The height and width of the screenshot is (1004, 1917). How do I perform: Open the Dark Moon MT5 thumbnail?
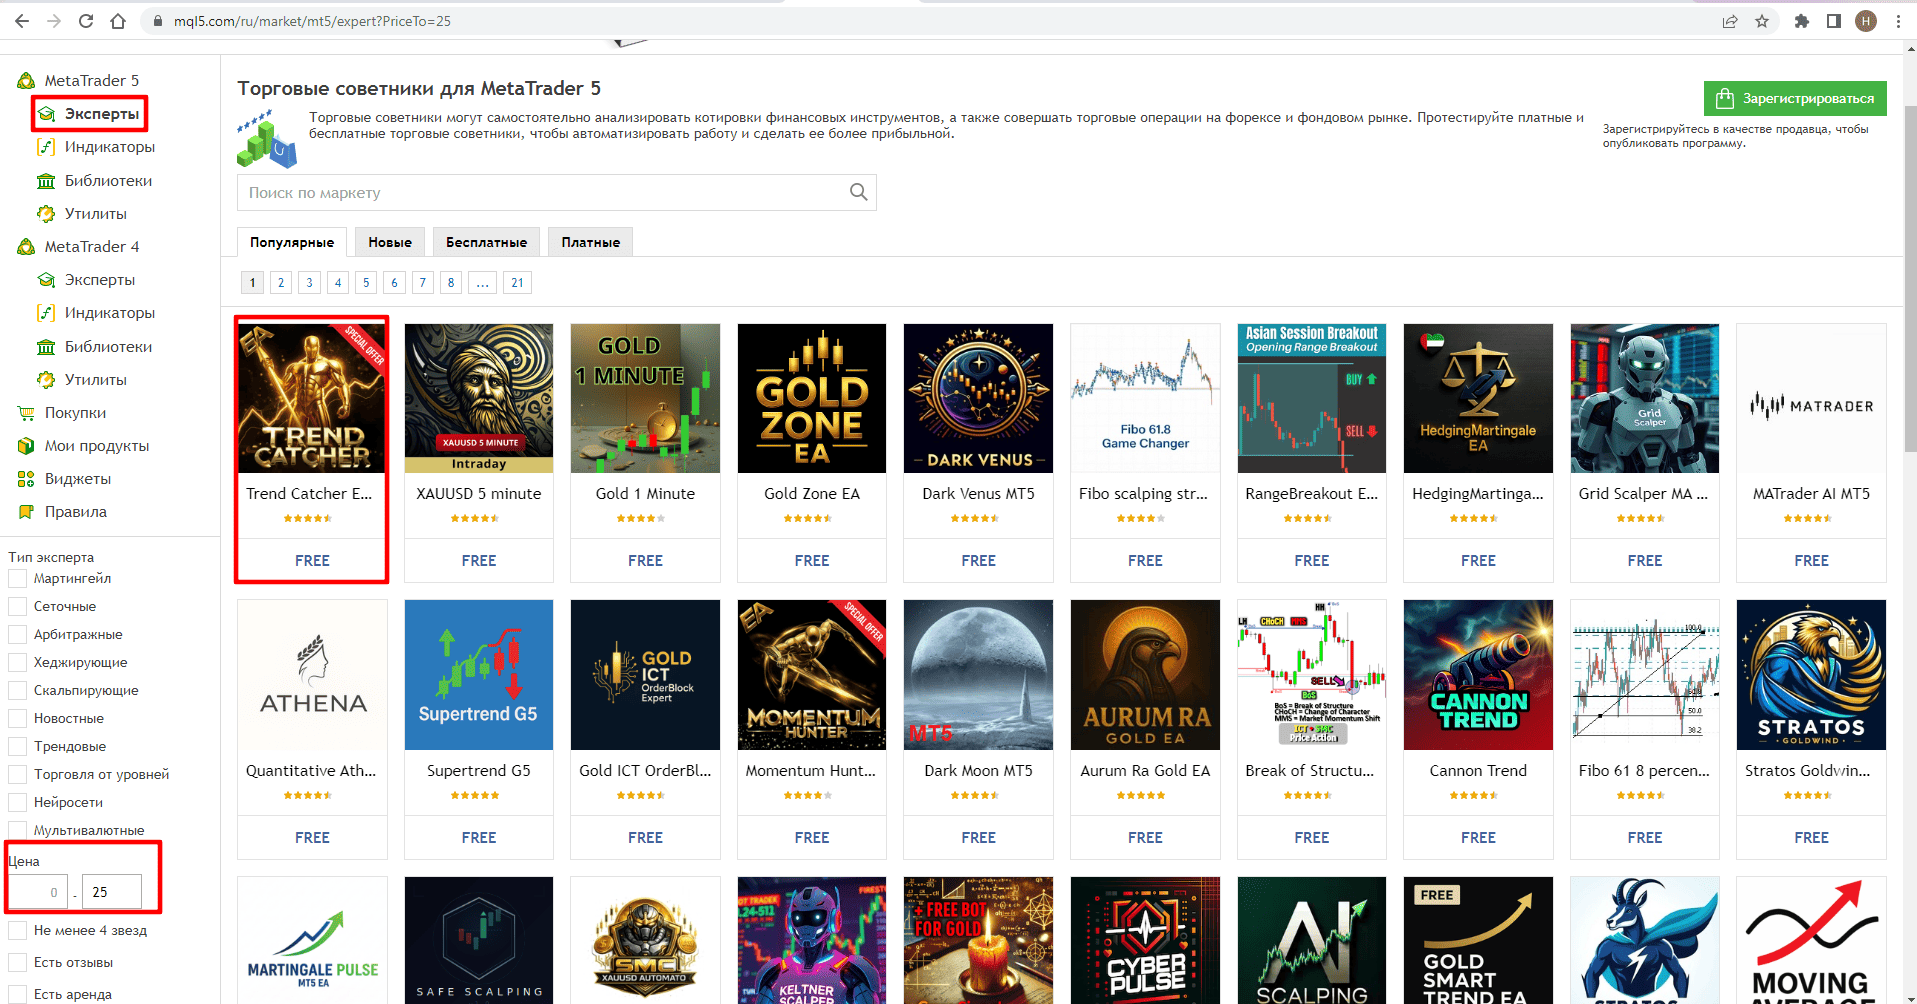tap(978, 675)
